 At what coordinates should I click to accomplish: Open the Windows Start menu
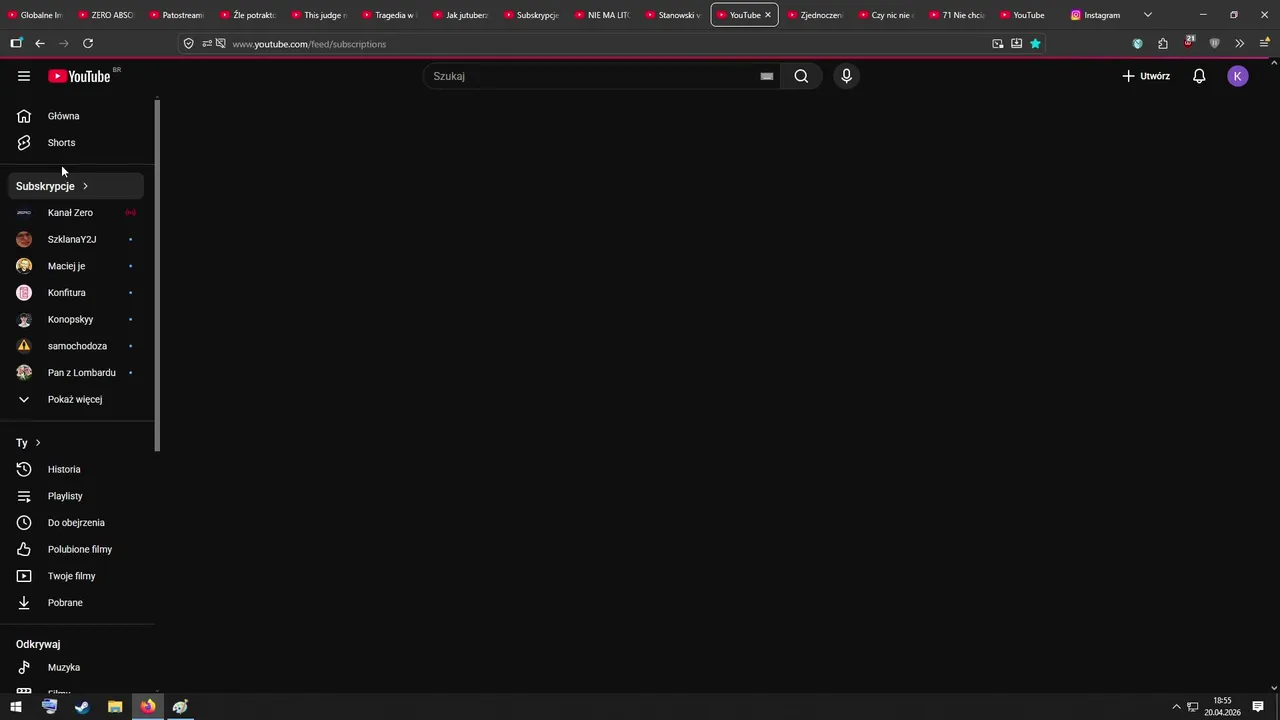pos(16,707)
